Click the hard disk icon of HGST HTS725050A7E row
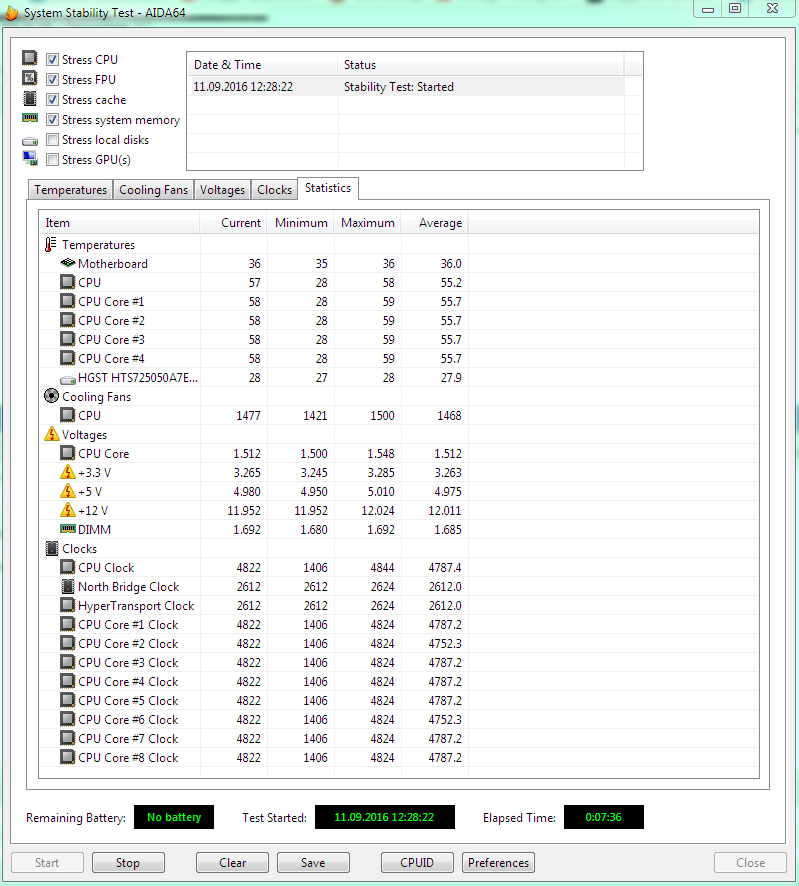 (68, 380)
